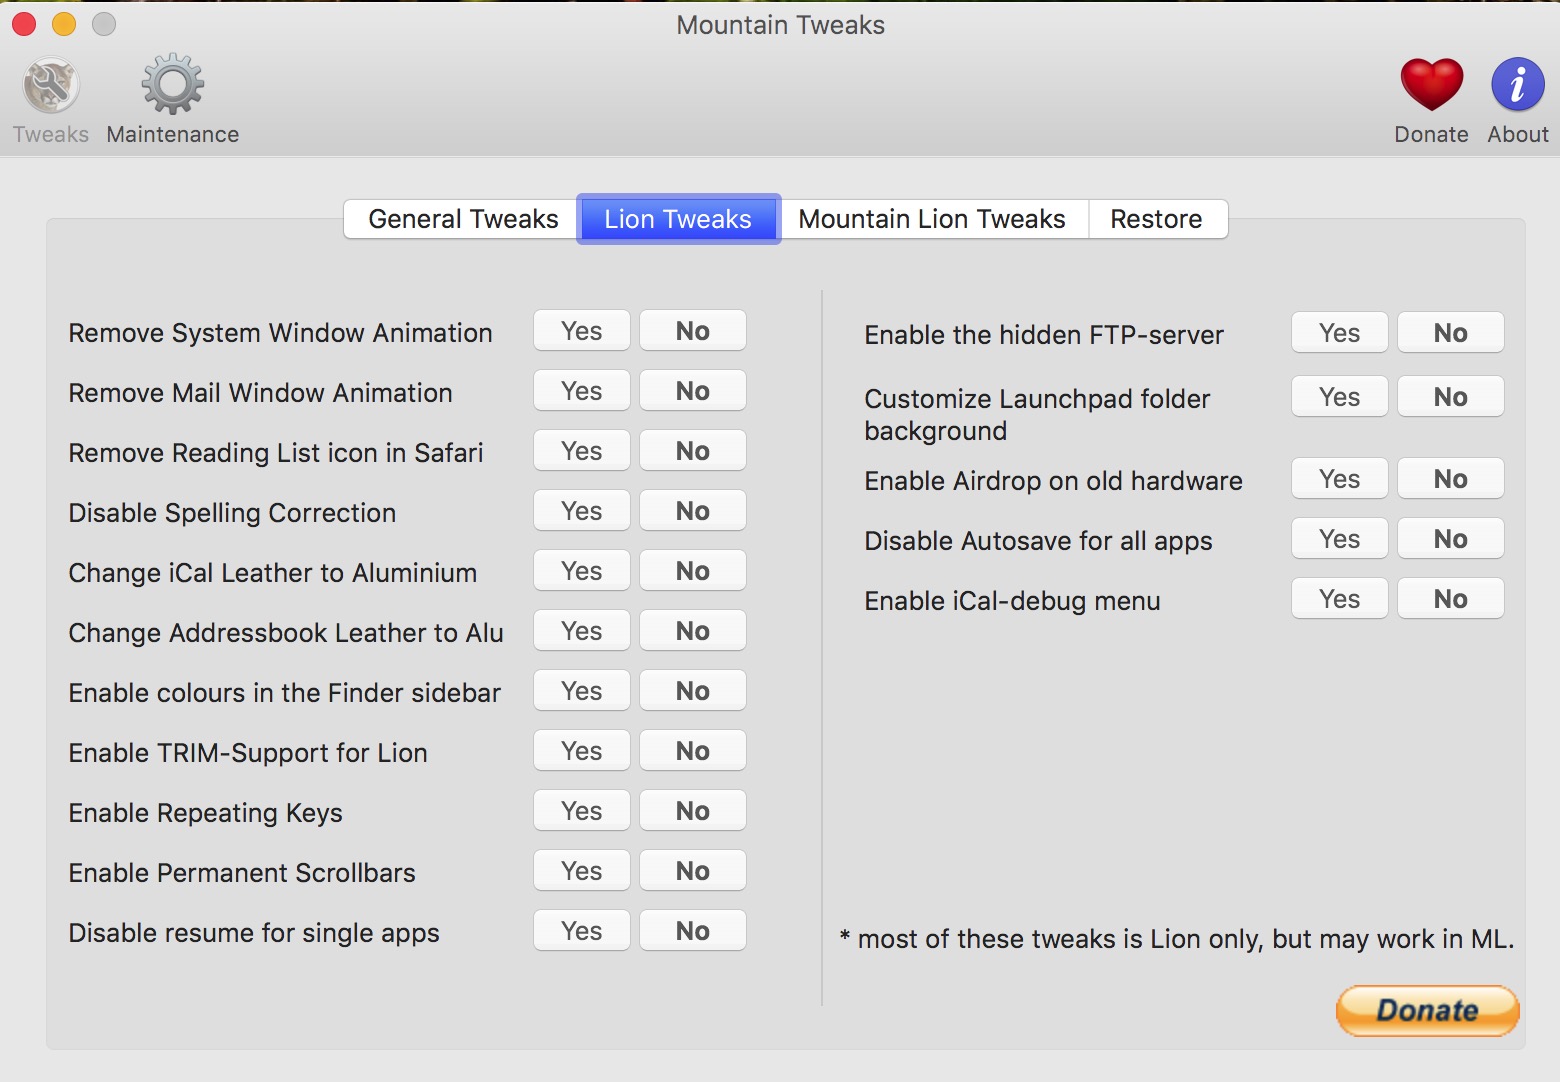Choose No for Airdrop on old hardware
The image size is (1560, 1082).
pyautogui.click(x=1450, y=479)
